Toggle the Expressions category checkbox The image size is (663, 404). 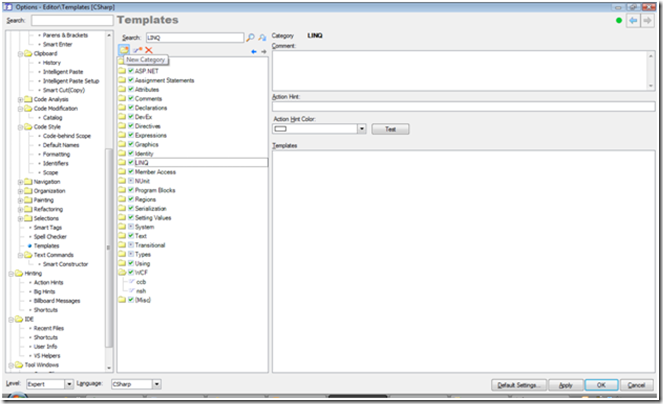tap(131, 135)
